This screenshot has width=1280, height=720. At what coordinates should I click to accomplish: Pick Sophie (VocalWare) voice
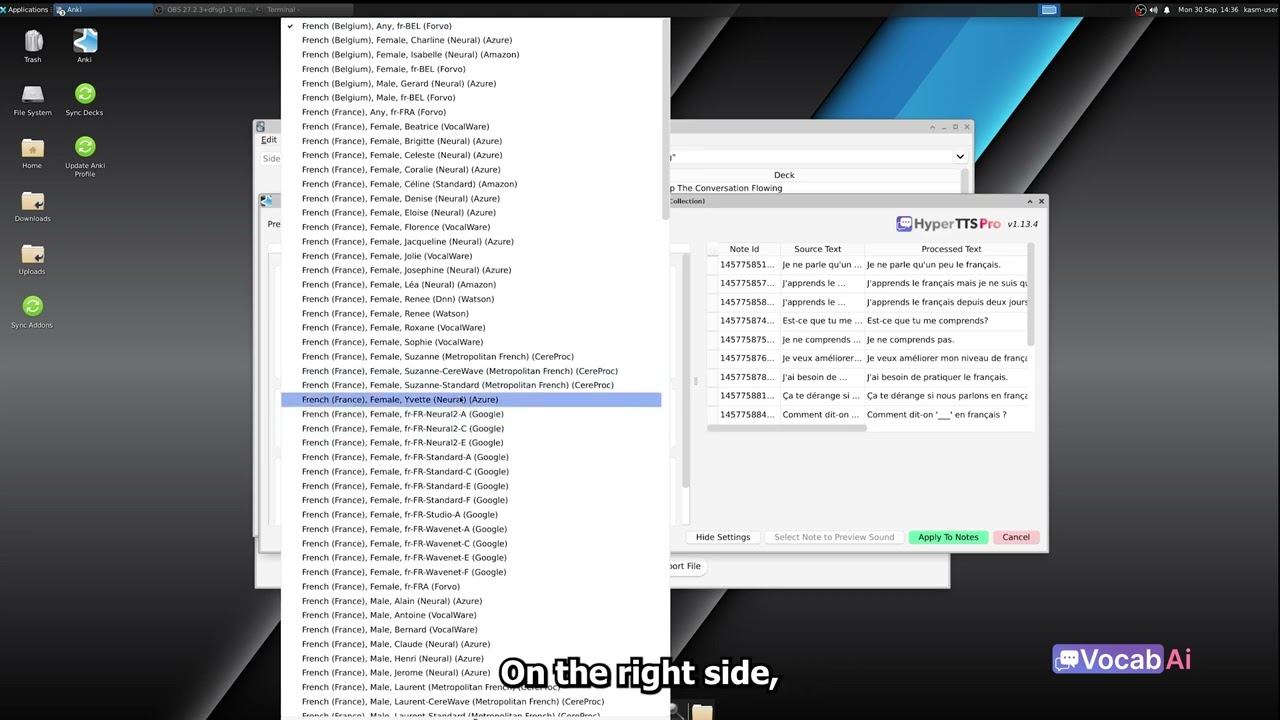pyautogui.click(x=471, y=342)
